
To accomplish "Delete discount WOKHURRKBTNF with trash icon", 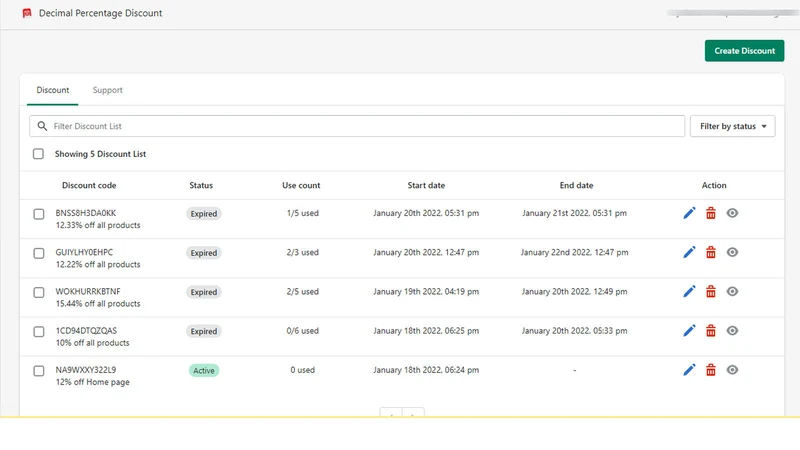I will pyautogui.click(x=711, y=292).
